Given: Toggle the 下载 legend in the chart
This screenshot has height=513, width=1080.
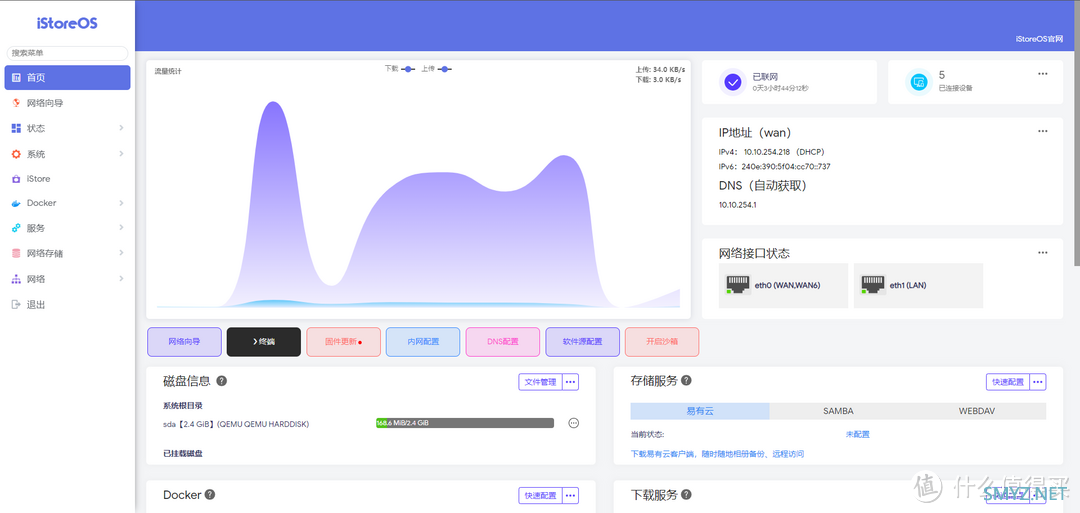Looking at the screenshot, I should [399, 69].
